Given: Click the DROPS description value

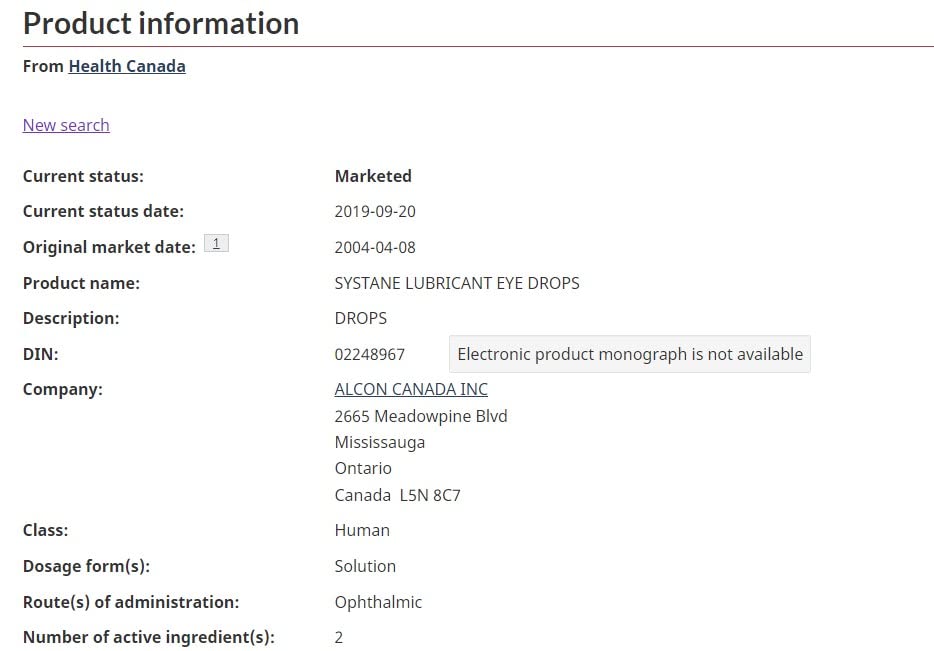Looking at the screenshot, I should [x=361, y=318].
